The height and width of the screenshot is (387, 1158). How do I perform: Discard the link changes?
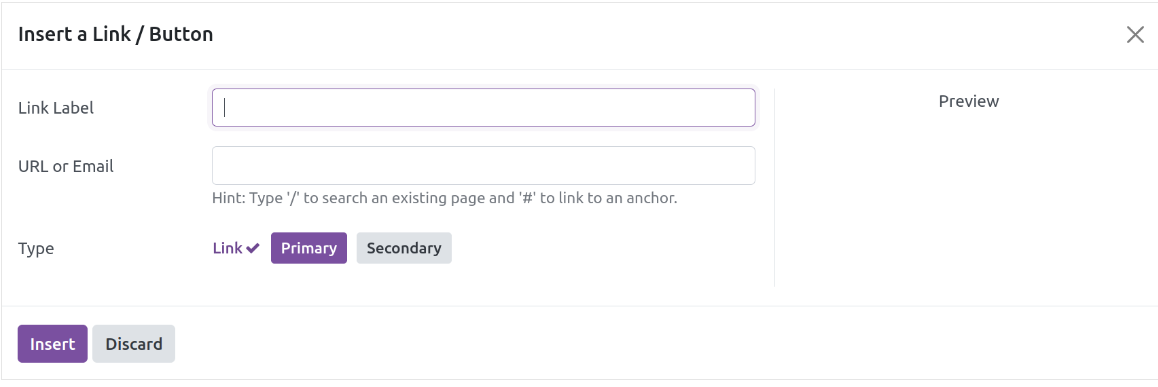tap(134, 344)
